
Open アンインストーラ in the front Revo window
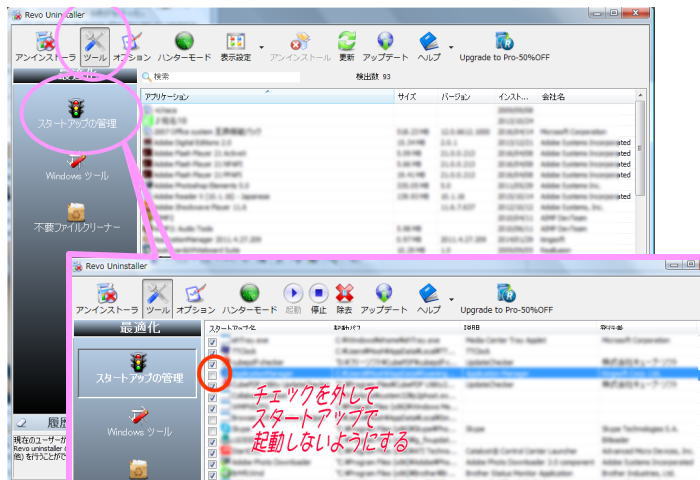[107, 298]
